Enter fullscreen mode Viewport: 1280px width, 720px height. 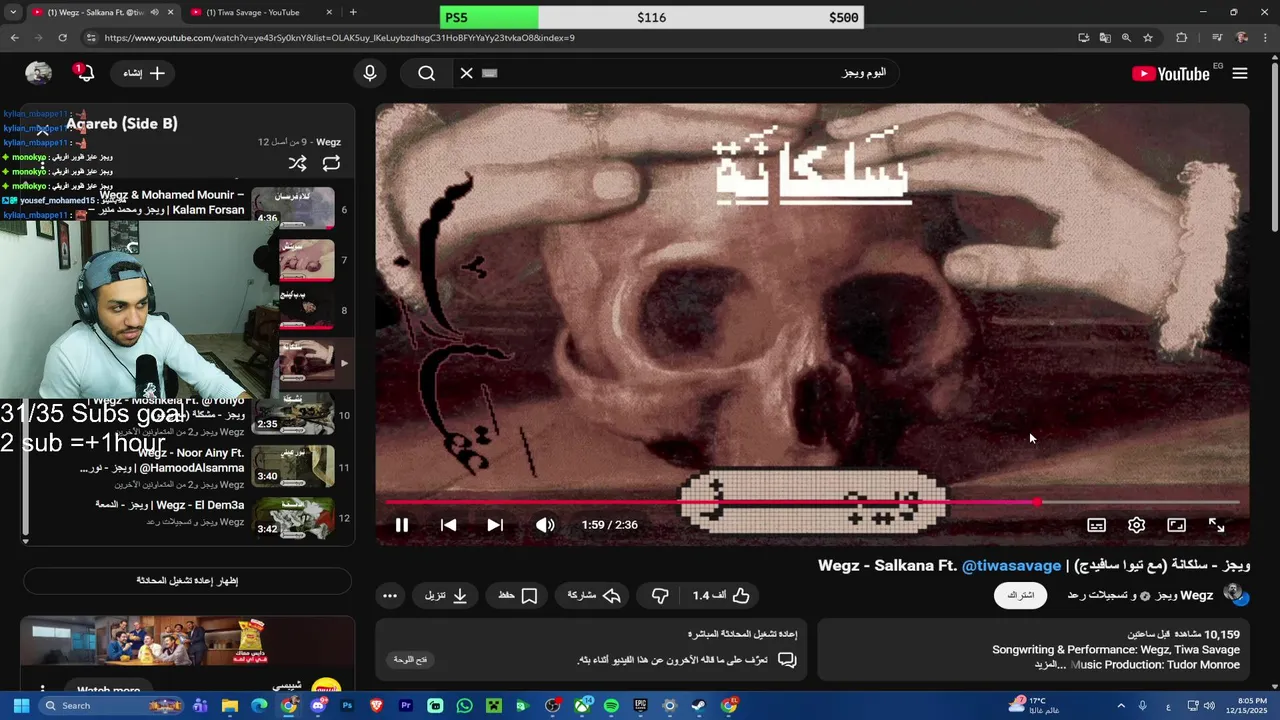click(1216, 525)
